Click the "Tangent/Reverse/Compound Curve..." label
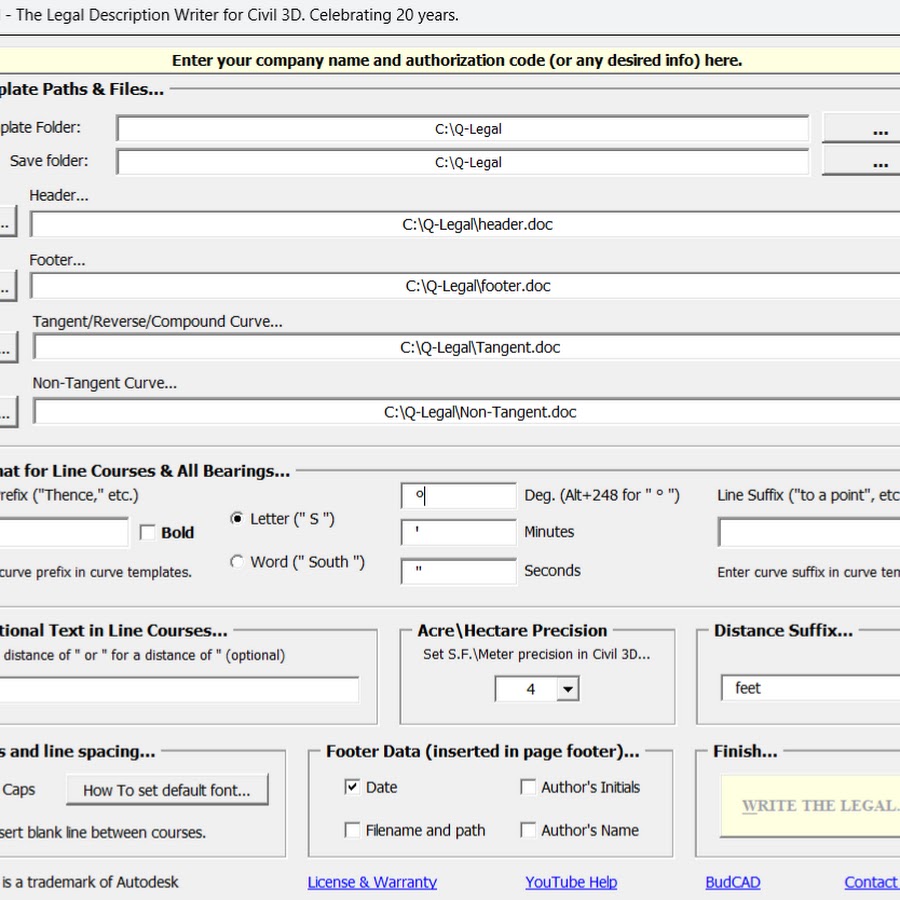The width and height of the screenshot is (900, 900). [x=157, y=321]
